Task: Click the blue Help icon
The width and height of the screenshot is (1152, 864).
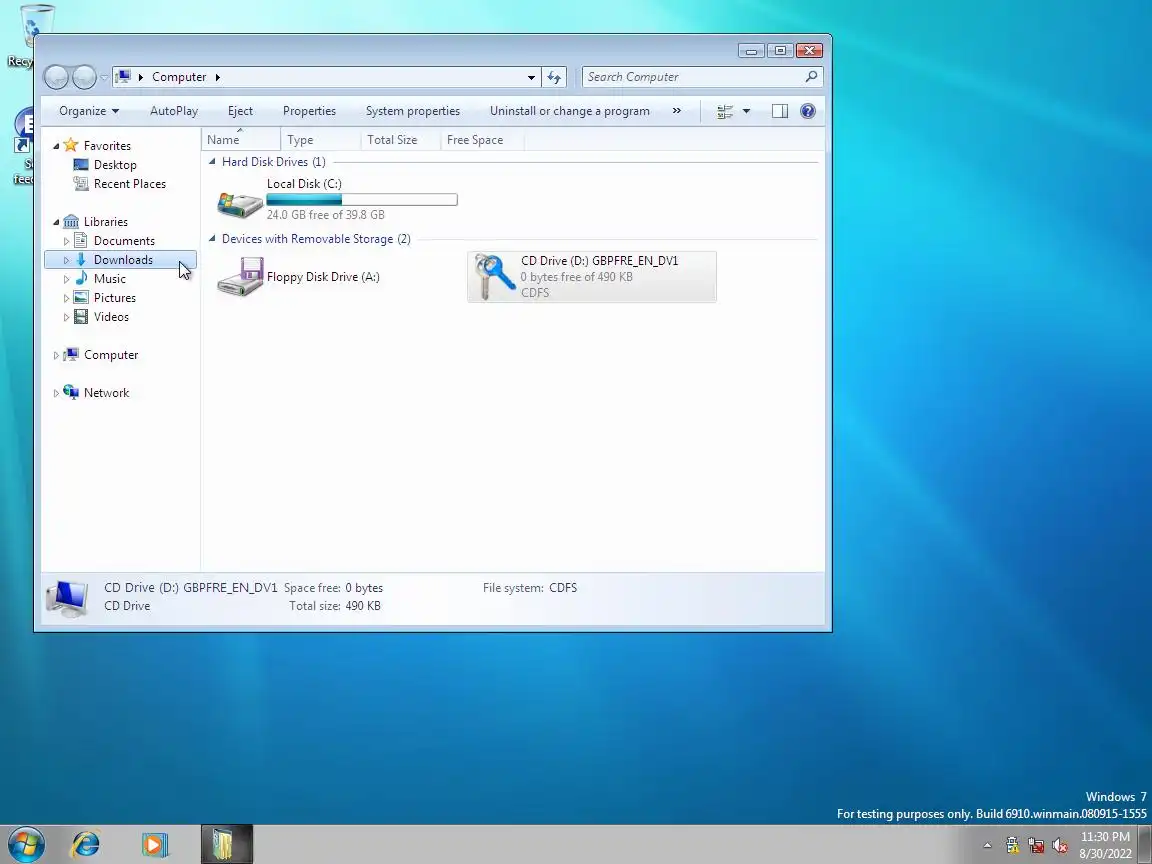Action: point(807,111)
